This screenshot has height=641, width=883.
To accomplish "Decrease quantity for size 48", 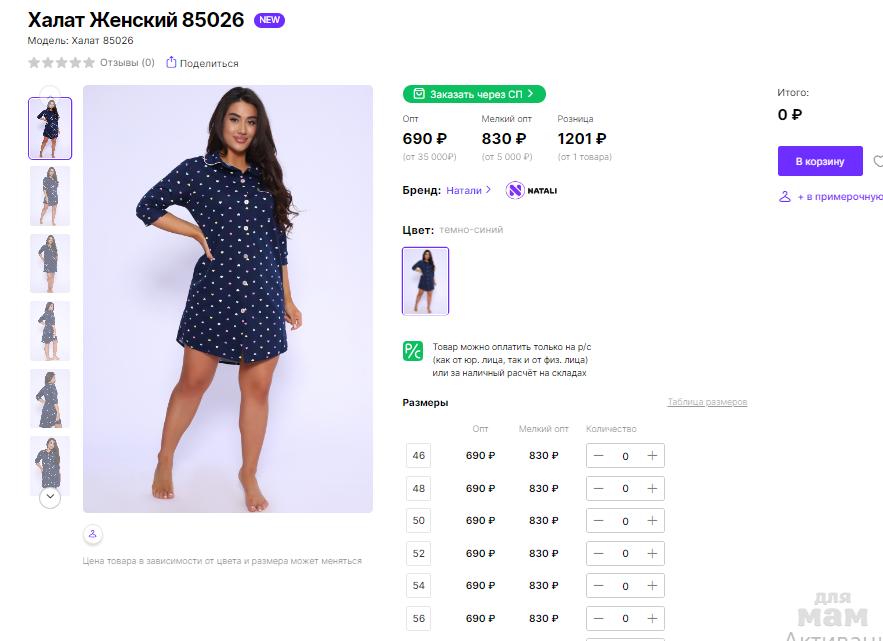I will [598, 489].
